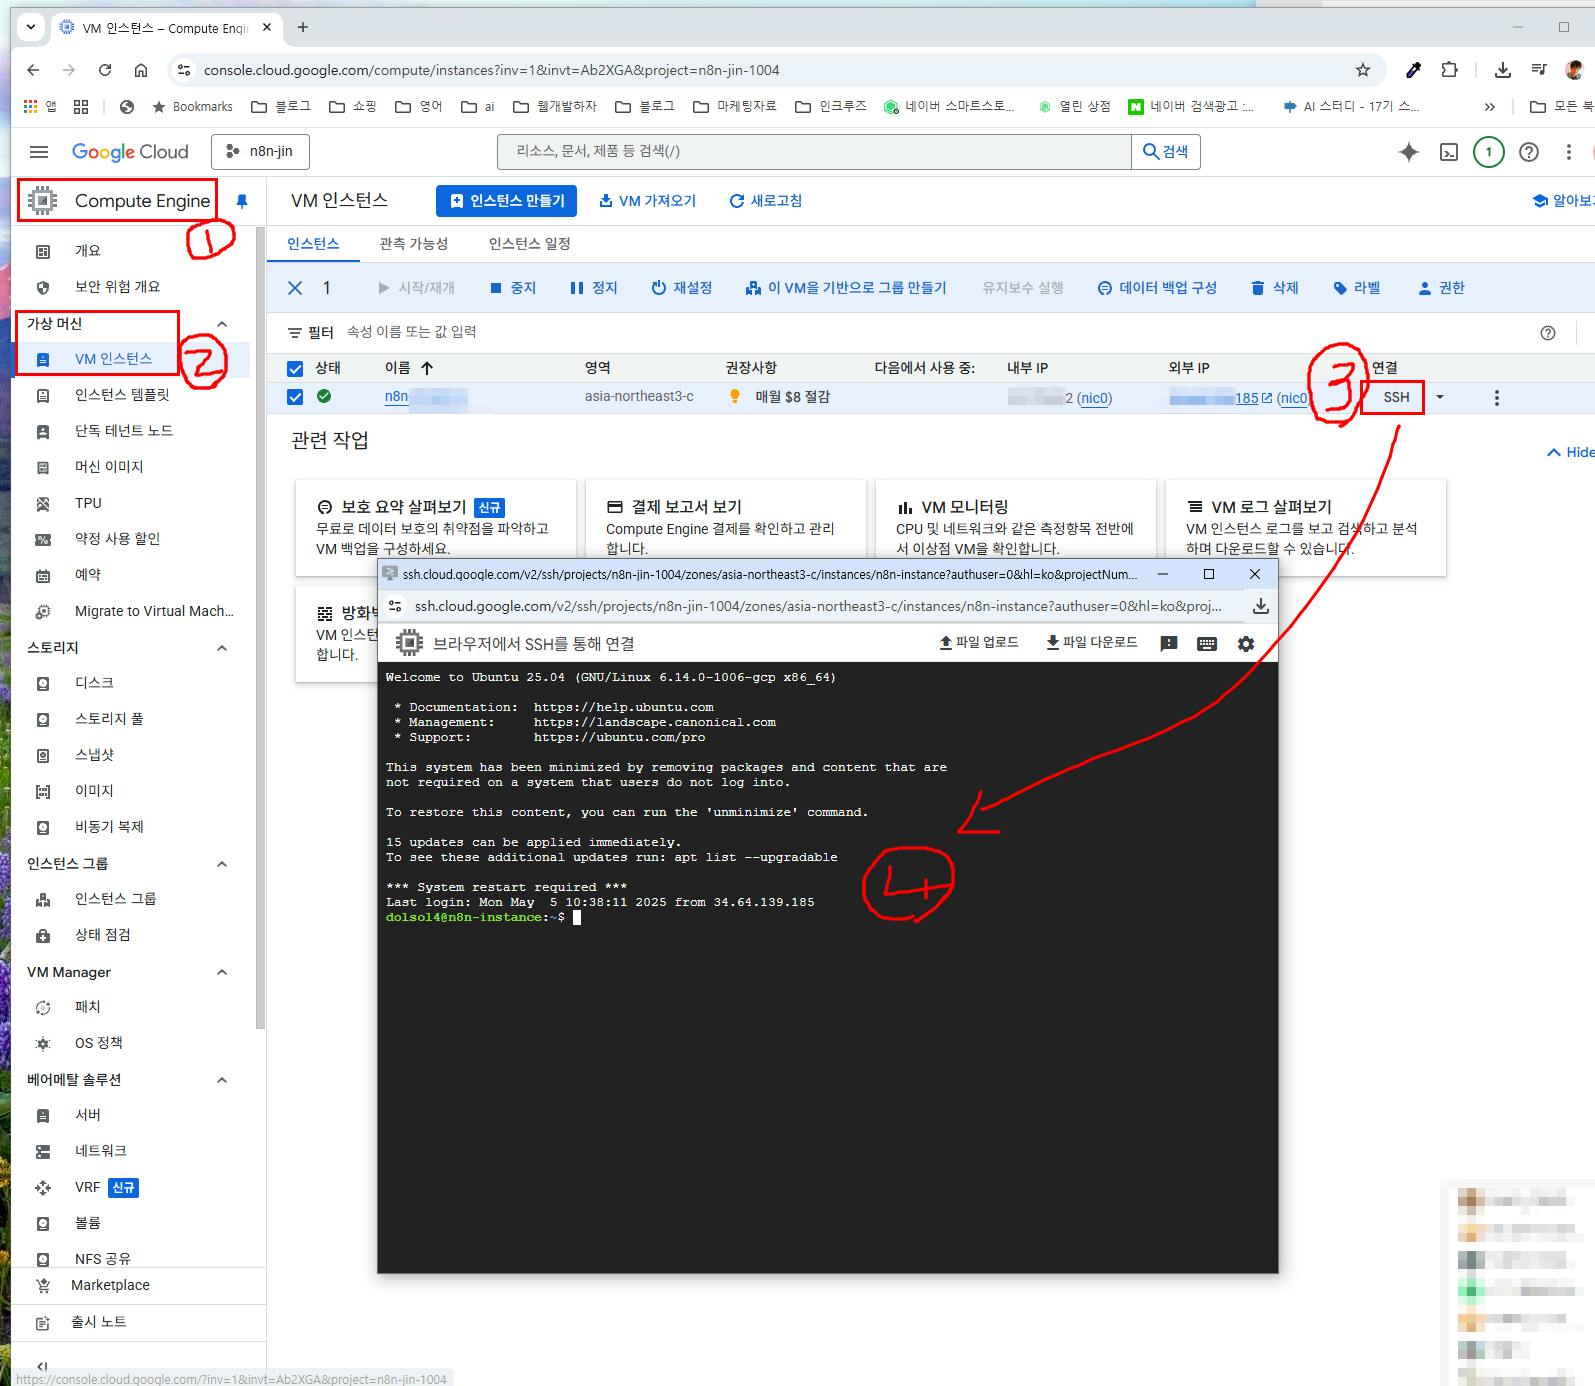
Task: Activate Cloud Shell terminal icon
Action: coord(1448,152)
